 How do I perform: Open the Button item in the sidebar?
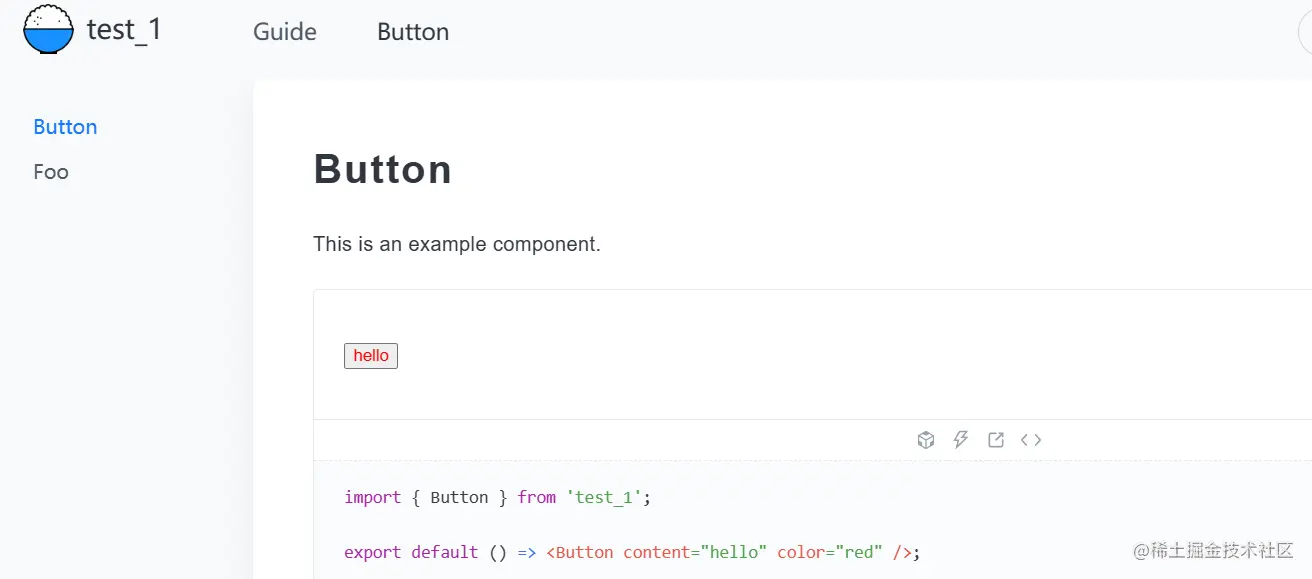click(65, 127)
